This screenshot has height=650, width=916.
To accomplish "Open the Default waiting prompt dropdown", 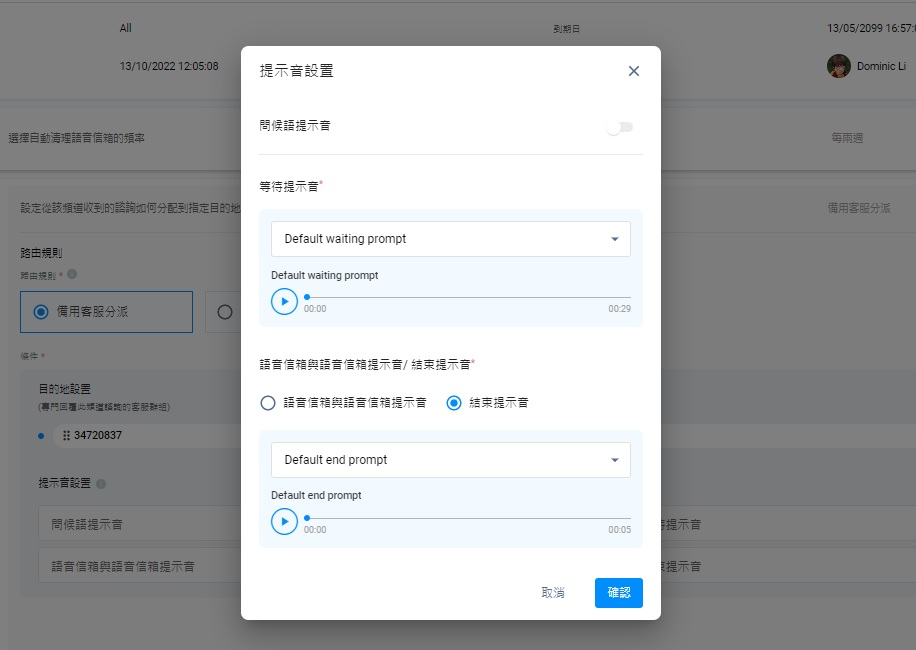I will (450, 239).
